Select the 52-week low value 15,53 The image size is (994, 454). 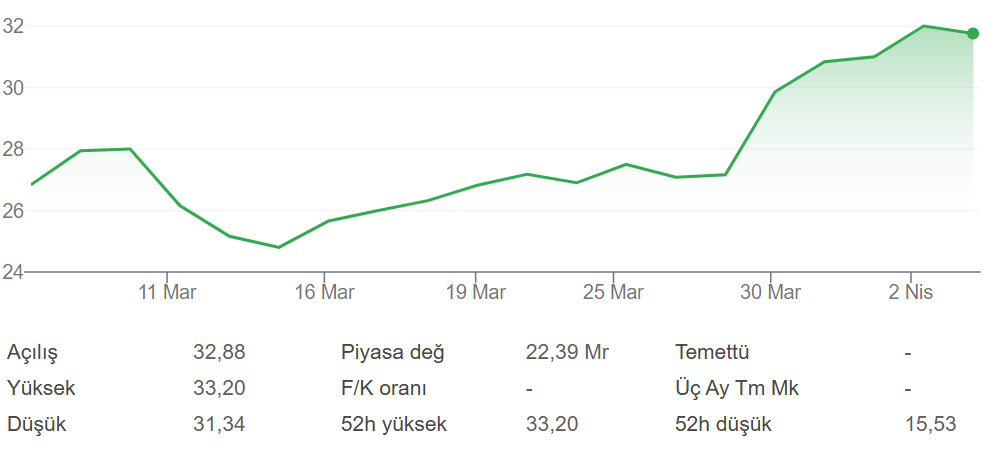click(930, 424)
